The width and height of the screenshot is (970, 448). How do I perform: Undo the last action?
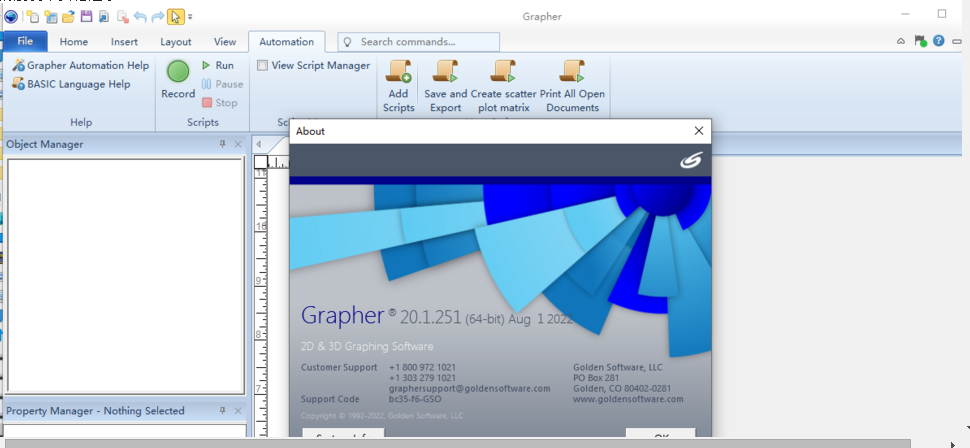coord(140,17)
